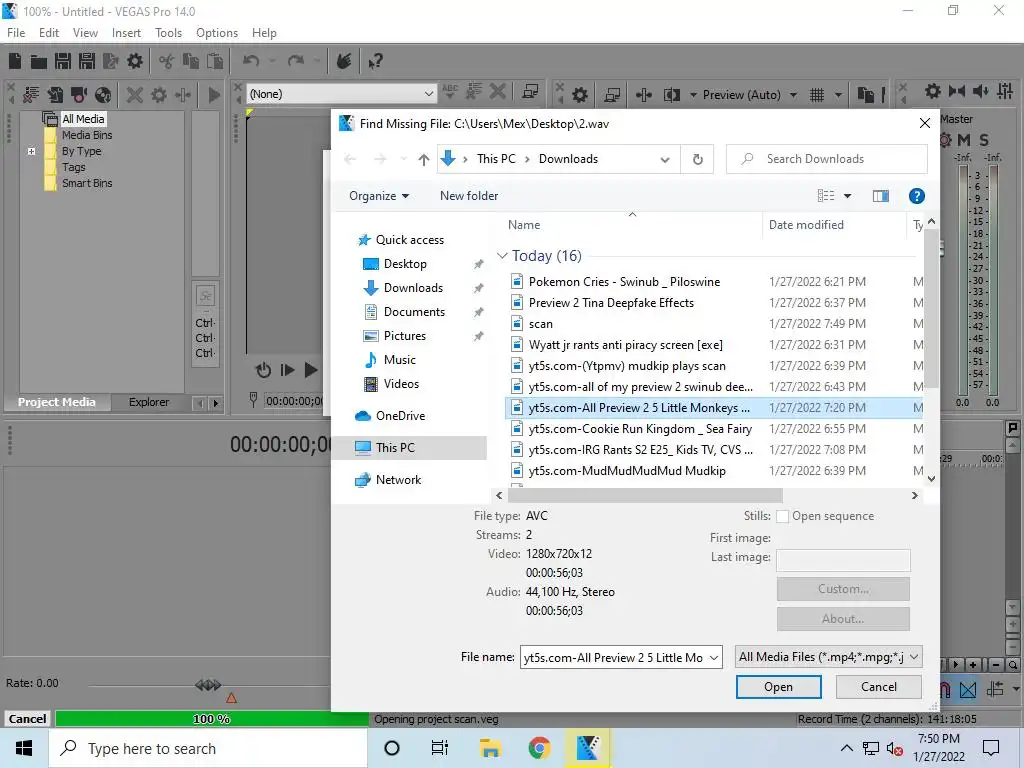Click the Start Preview triangle in Project Media toolbar

(x=214, y=95)
